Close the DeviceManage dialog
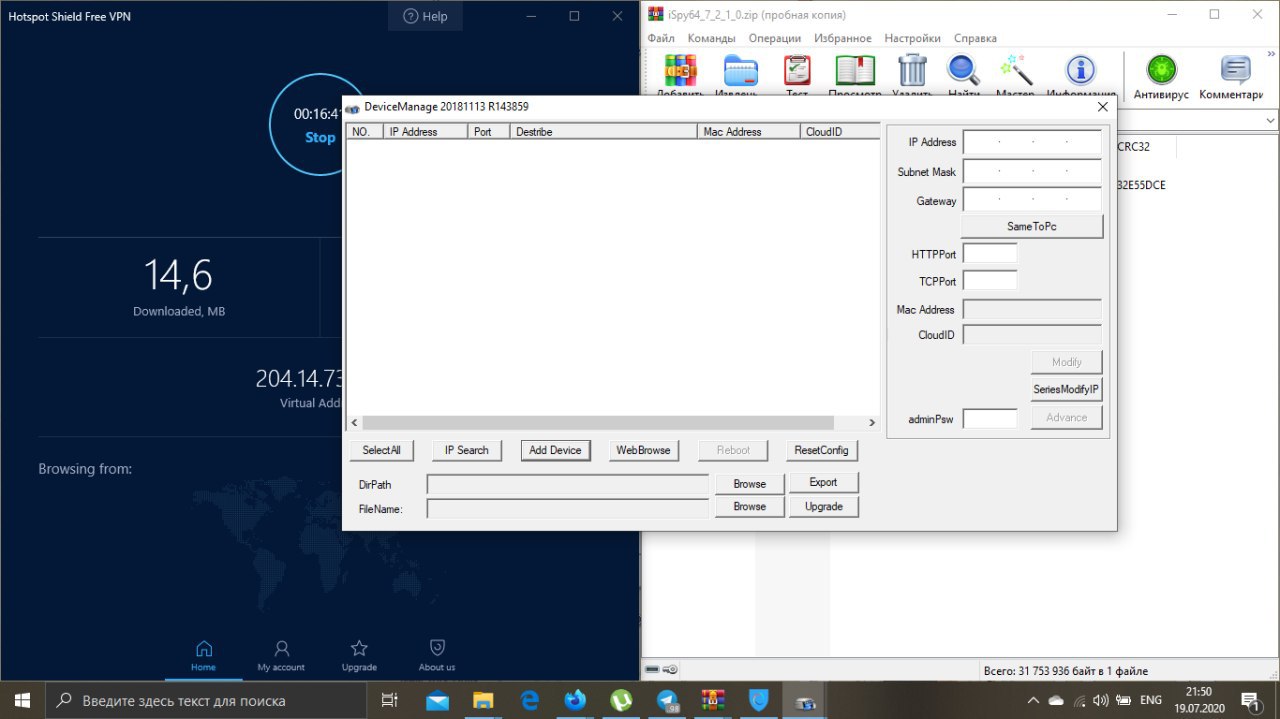Image resolution: width=1280 pixels, height=719 pixels. [x=1103, y=106]
